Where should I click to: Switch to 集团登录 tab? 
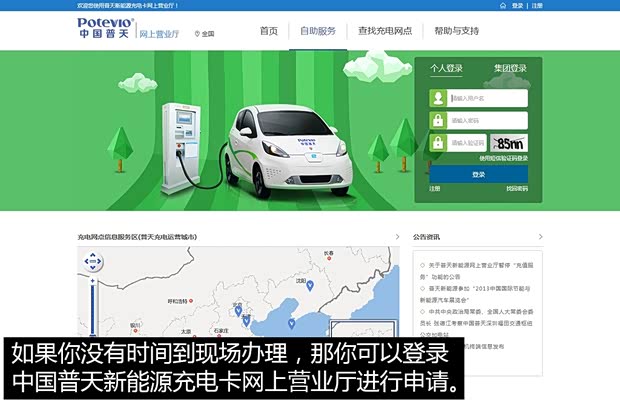click(510, 68)
